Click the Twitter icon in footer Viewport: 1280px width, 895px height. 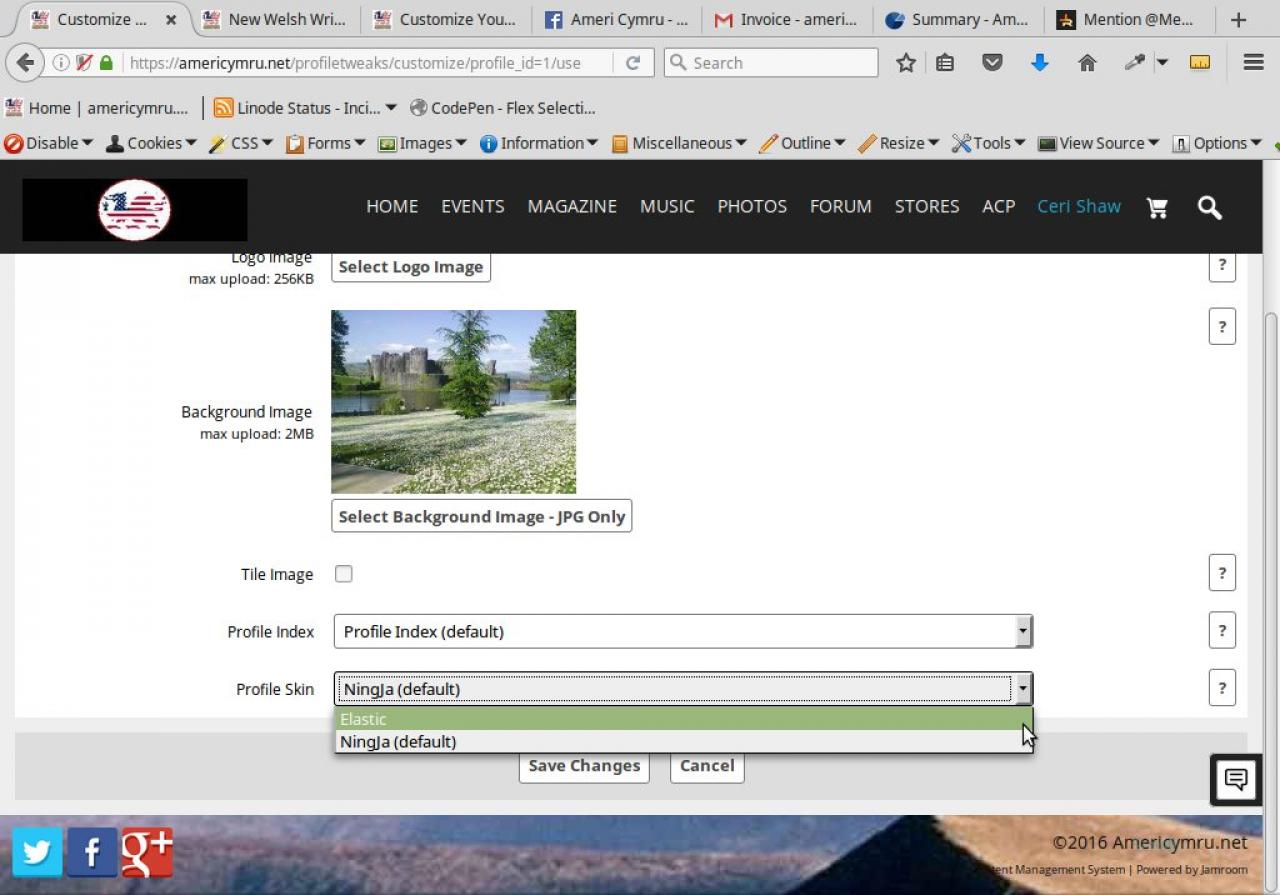coord(38,852)
